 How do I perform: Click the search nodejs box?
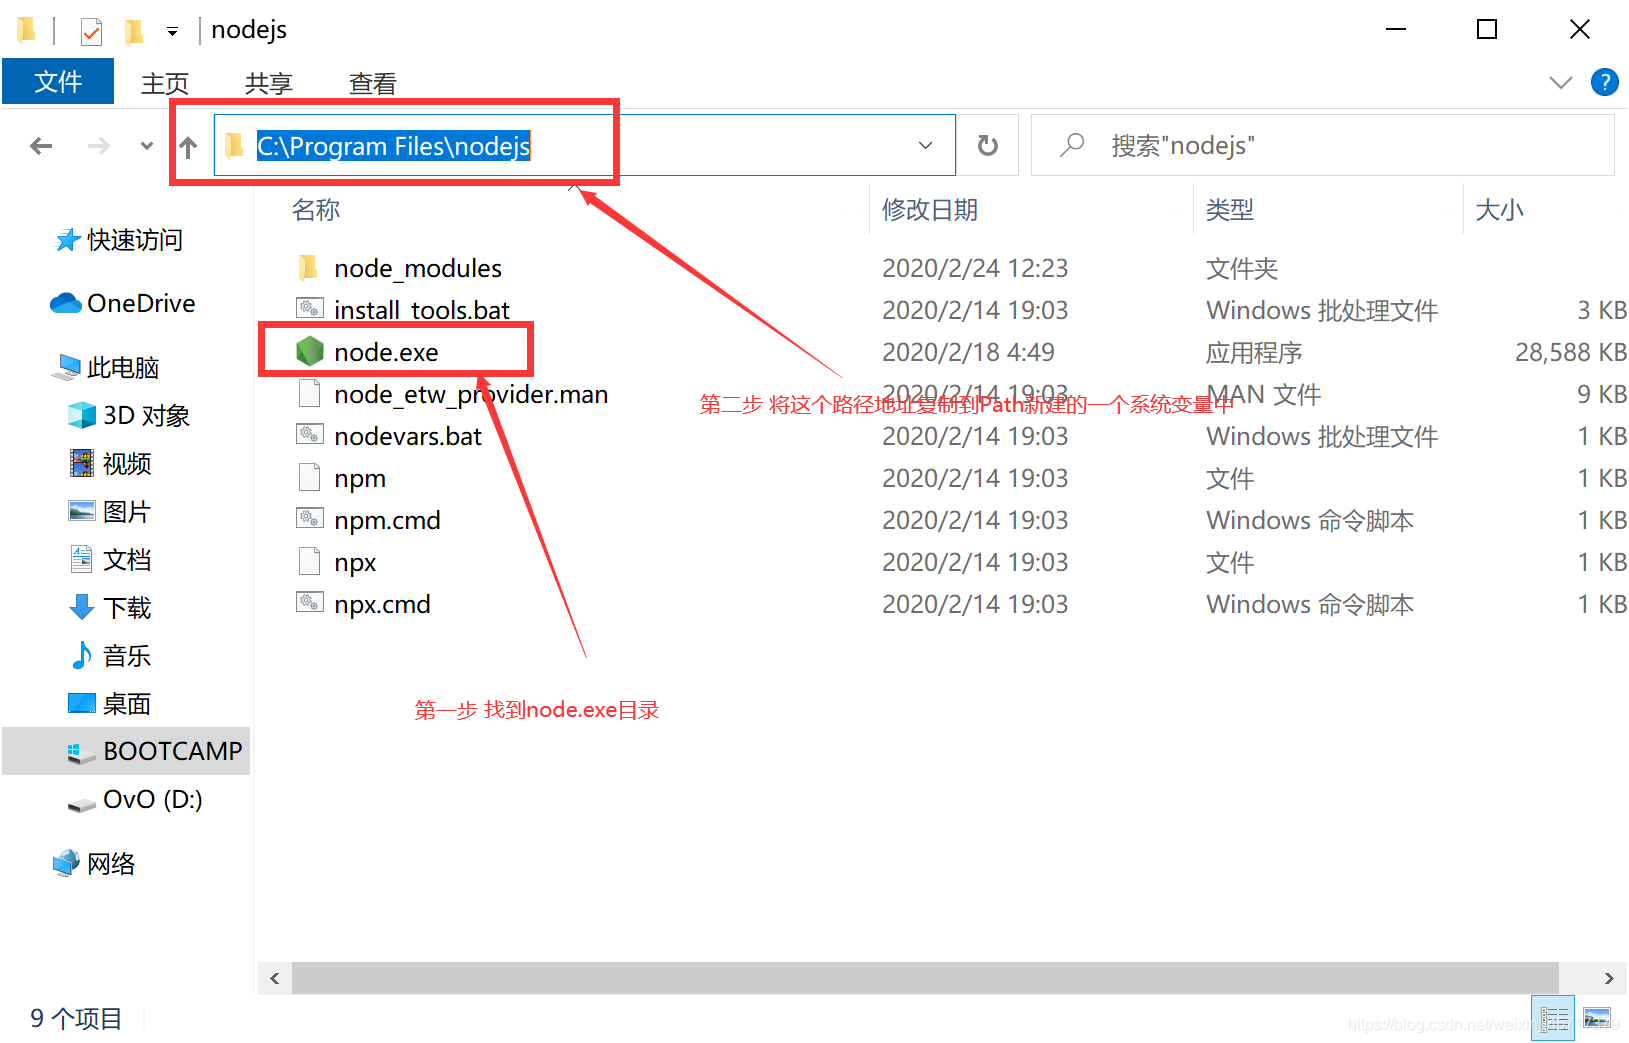tap(1323, 146)
